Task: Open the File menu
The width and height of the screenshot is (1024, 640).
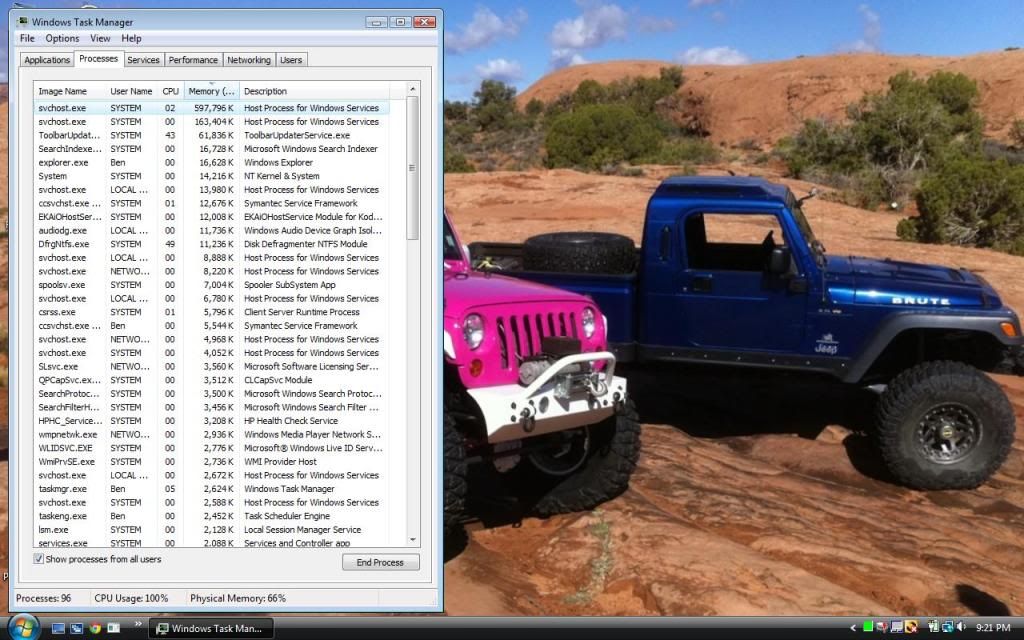Action: pos(27,39)
